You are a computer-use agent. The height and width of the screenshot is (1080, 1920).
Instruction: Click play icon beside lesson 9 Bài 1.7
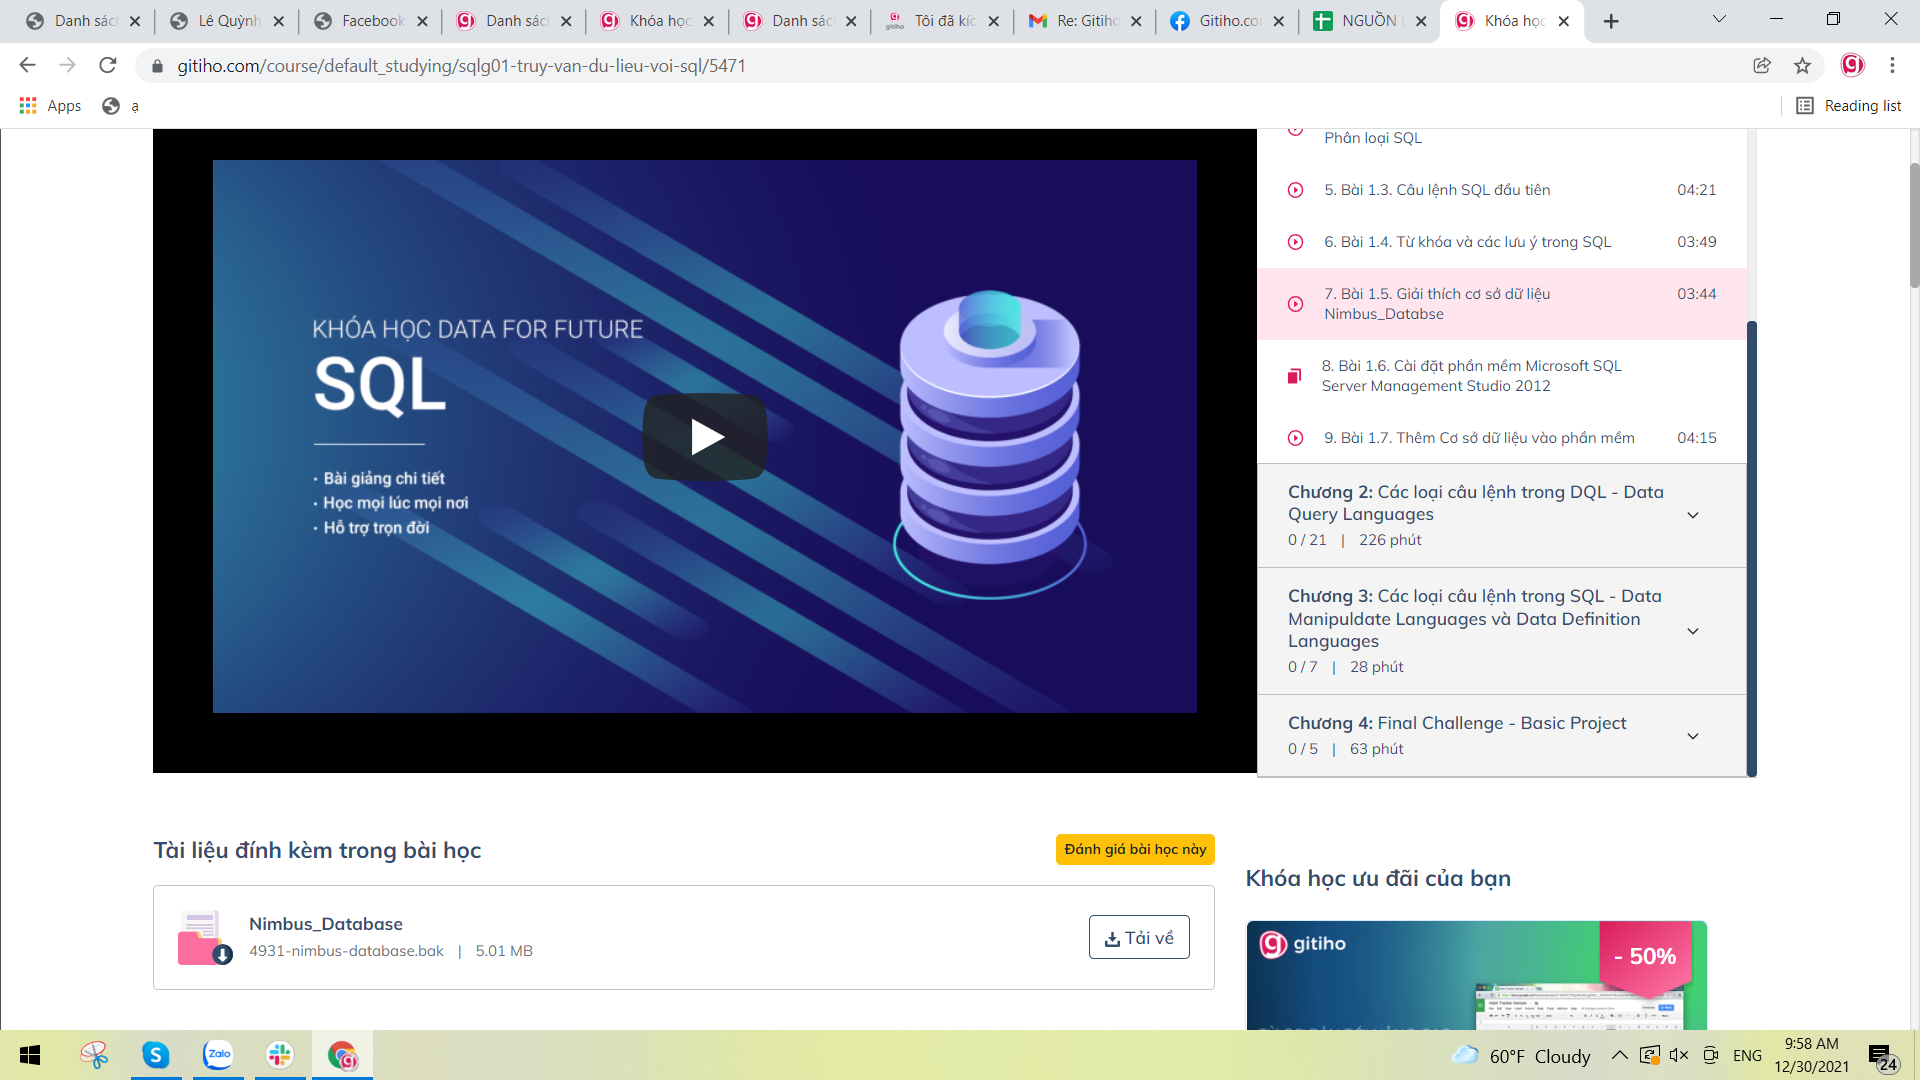pyautogui.click(x=1295, y=438)
